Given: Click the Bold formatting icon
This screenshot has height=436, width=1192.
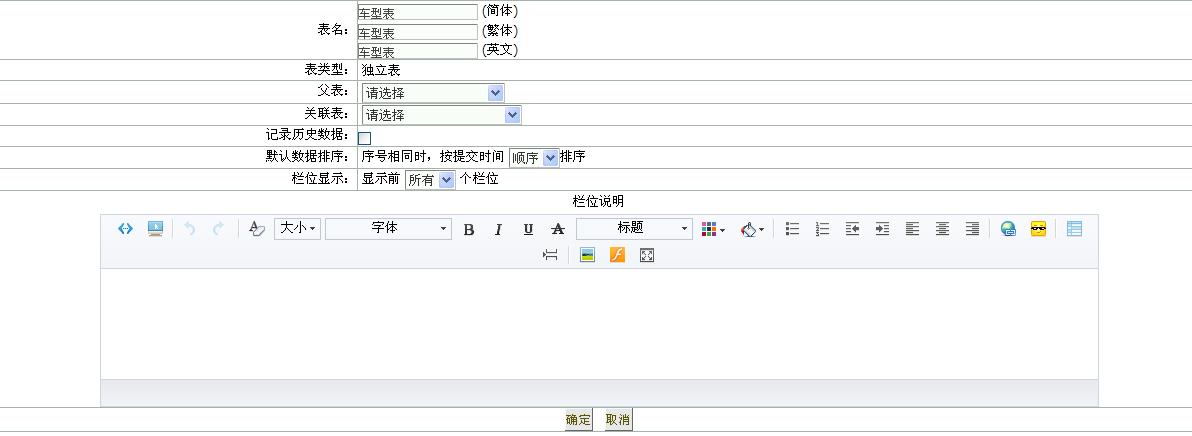Looking at the screenshot, I should tap(468, 229).
